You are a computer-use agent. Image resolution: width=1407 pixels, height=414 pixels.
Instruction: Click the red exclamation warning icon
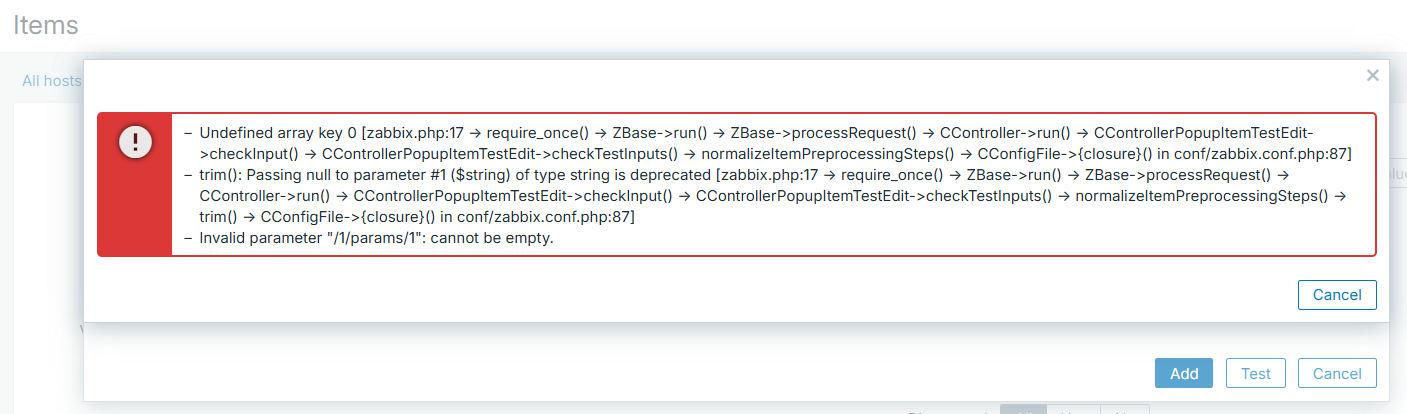[135, 142]
